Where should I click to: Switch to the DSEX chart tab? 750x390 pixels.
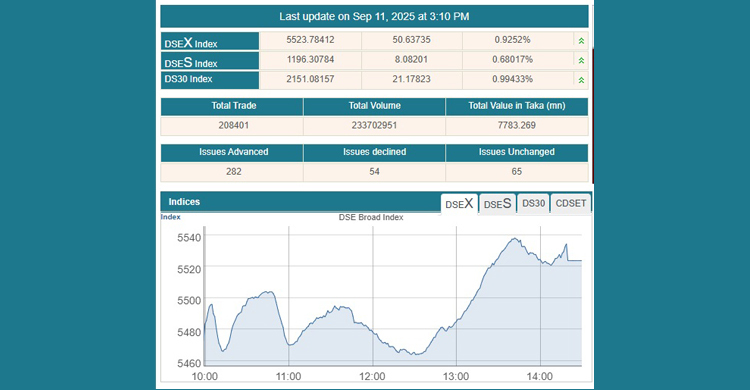[x=459, y=204]
